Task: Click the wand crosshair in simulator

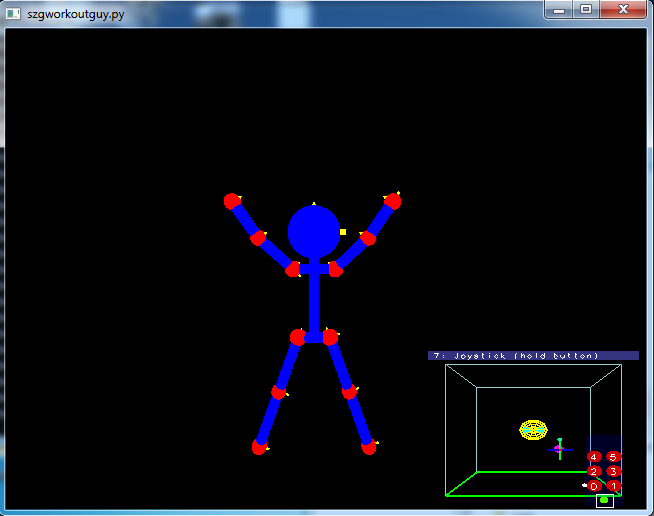Action: coord(559,449)
